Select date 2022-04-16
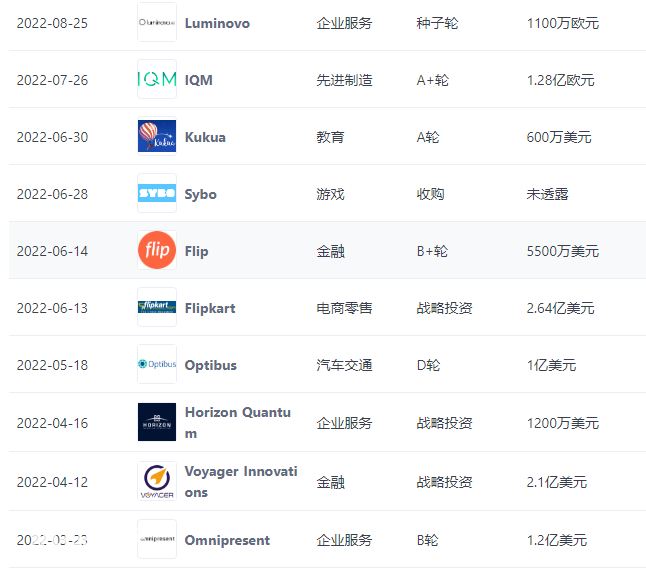The image size is (646, 577). click(x=52, y=423)
